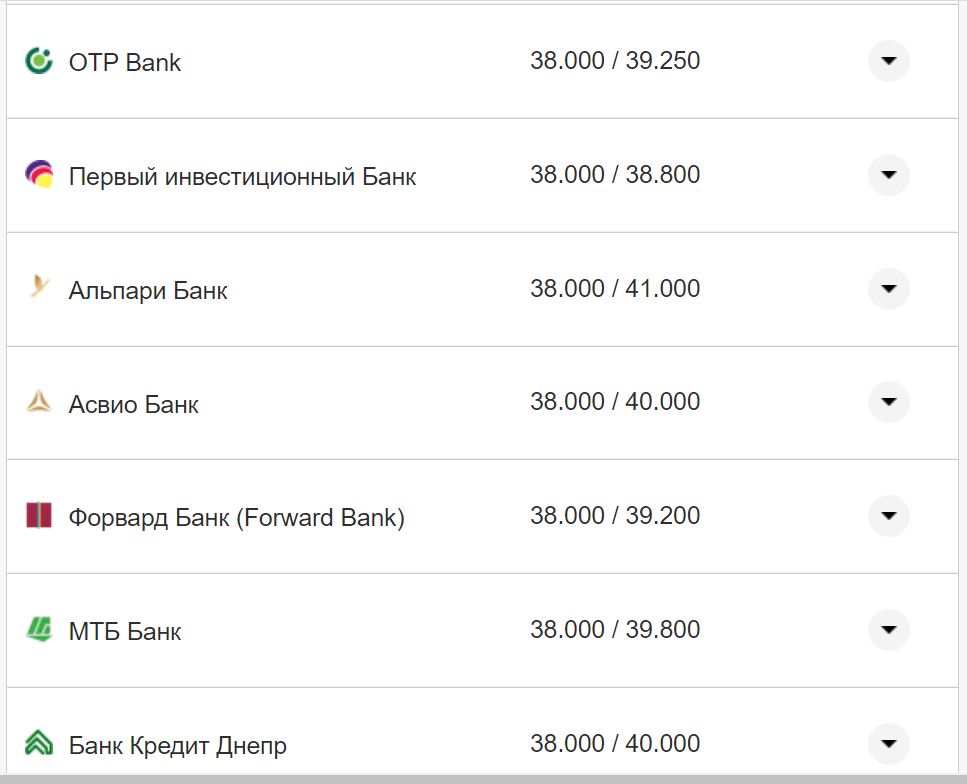Expand the OTP Bank row
Image resolution: width=967 pixels, height=784 pixels.
(888, 61)
